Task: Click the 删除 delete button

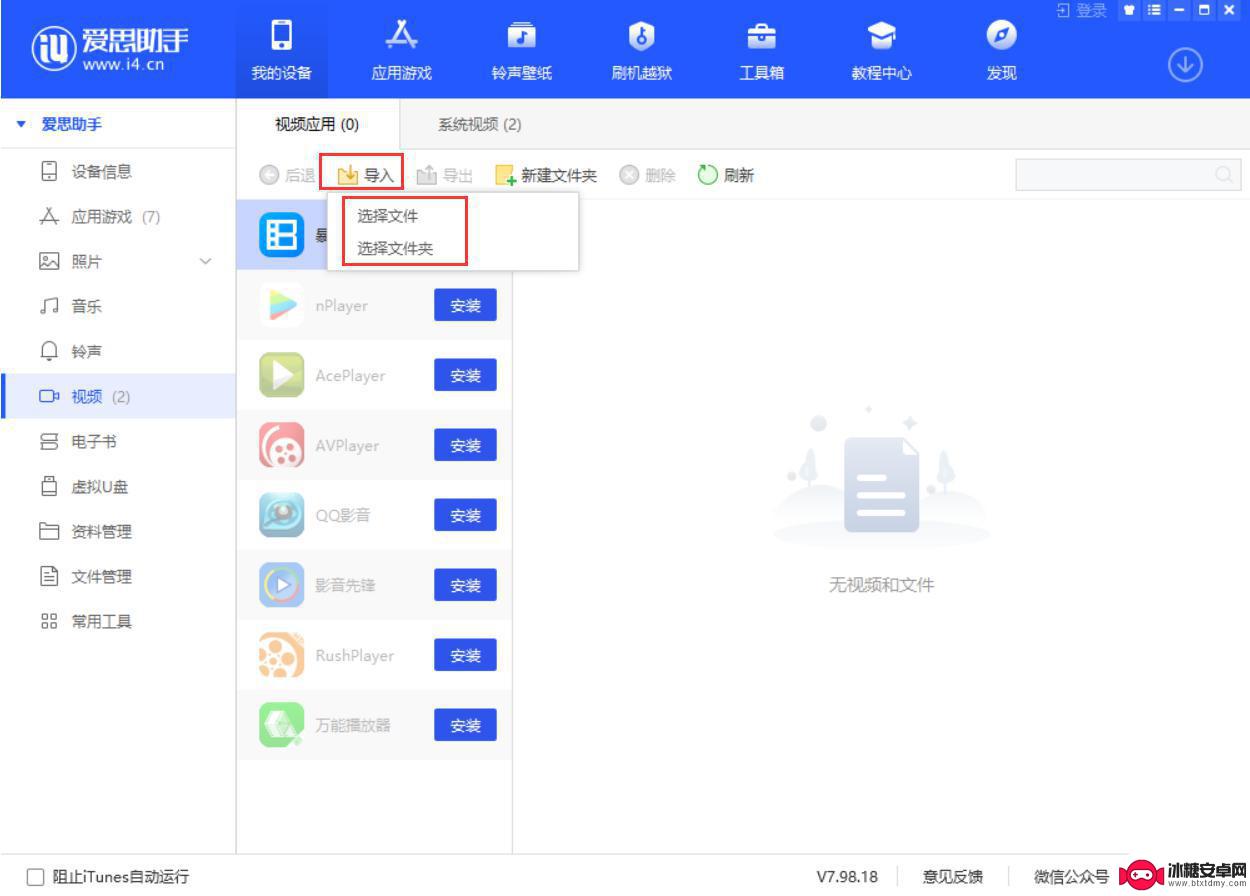Action: [648, 175]
